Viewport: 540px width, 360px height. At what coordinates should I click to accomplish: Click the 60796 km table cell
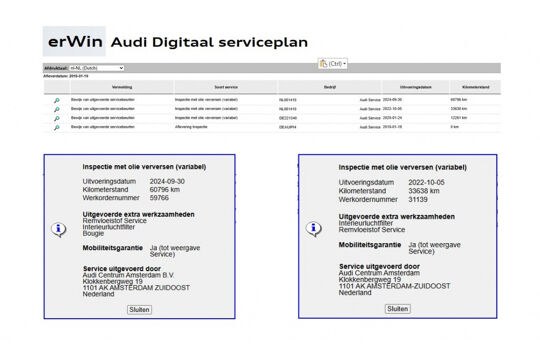[459, 100]
